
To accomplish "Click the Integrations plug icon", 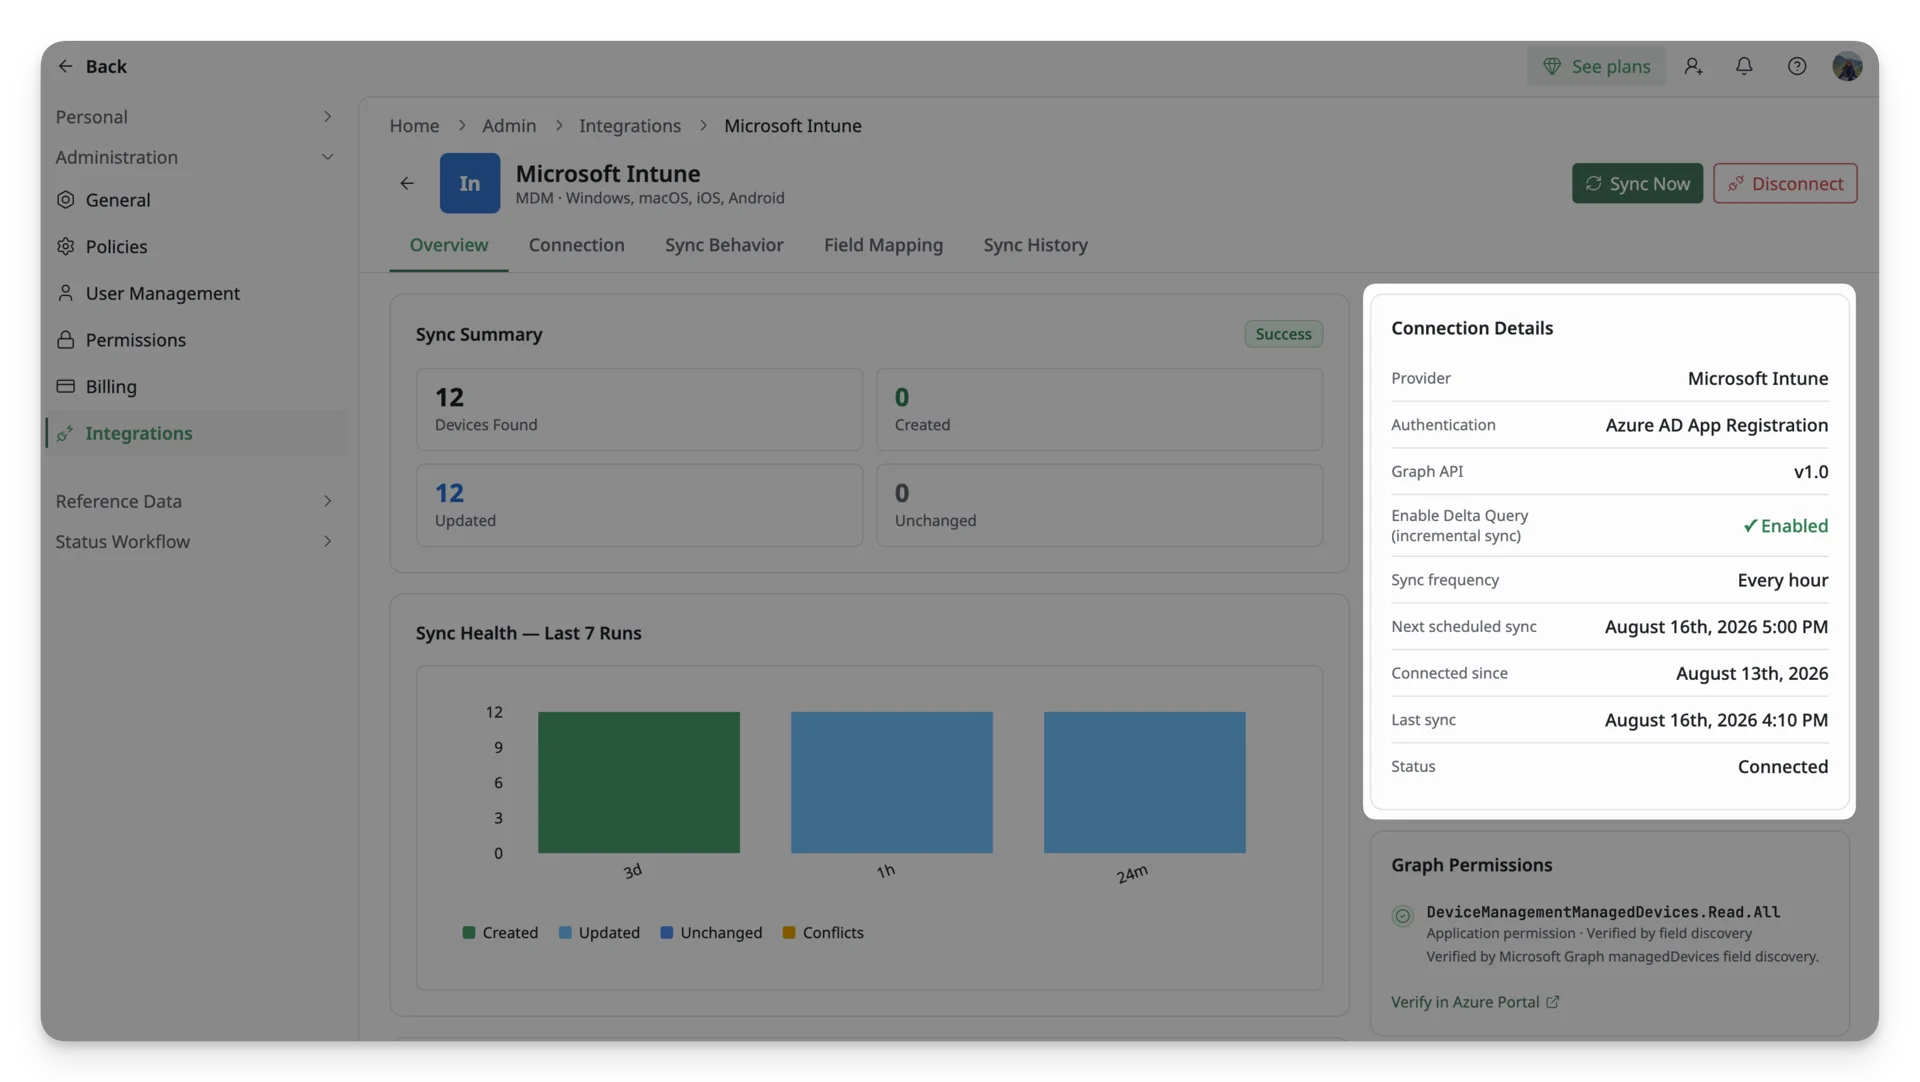I will point(66,433).
